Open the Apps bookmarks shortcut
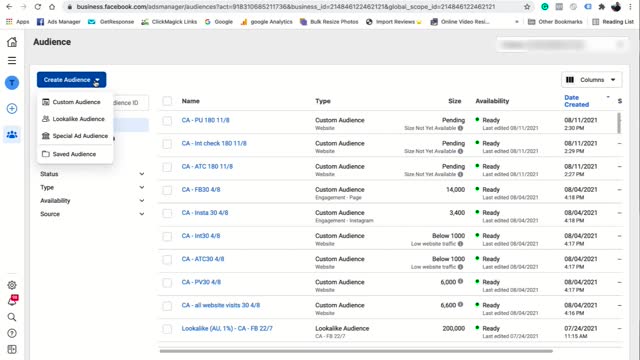640x360 pixels. [18, 22]
